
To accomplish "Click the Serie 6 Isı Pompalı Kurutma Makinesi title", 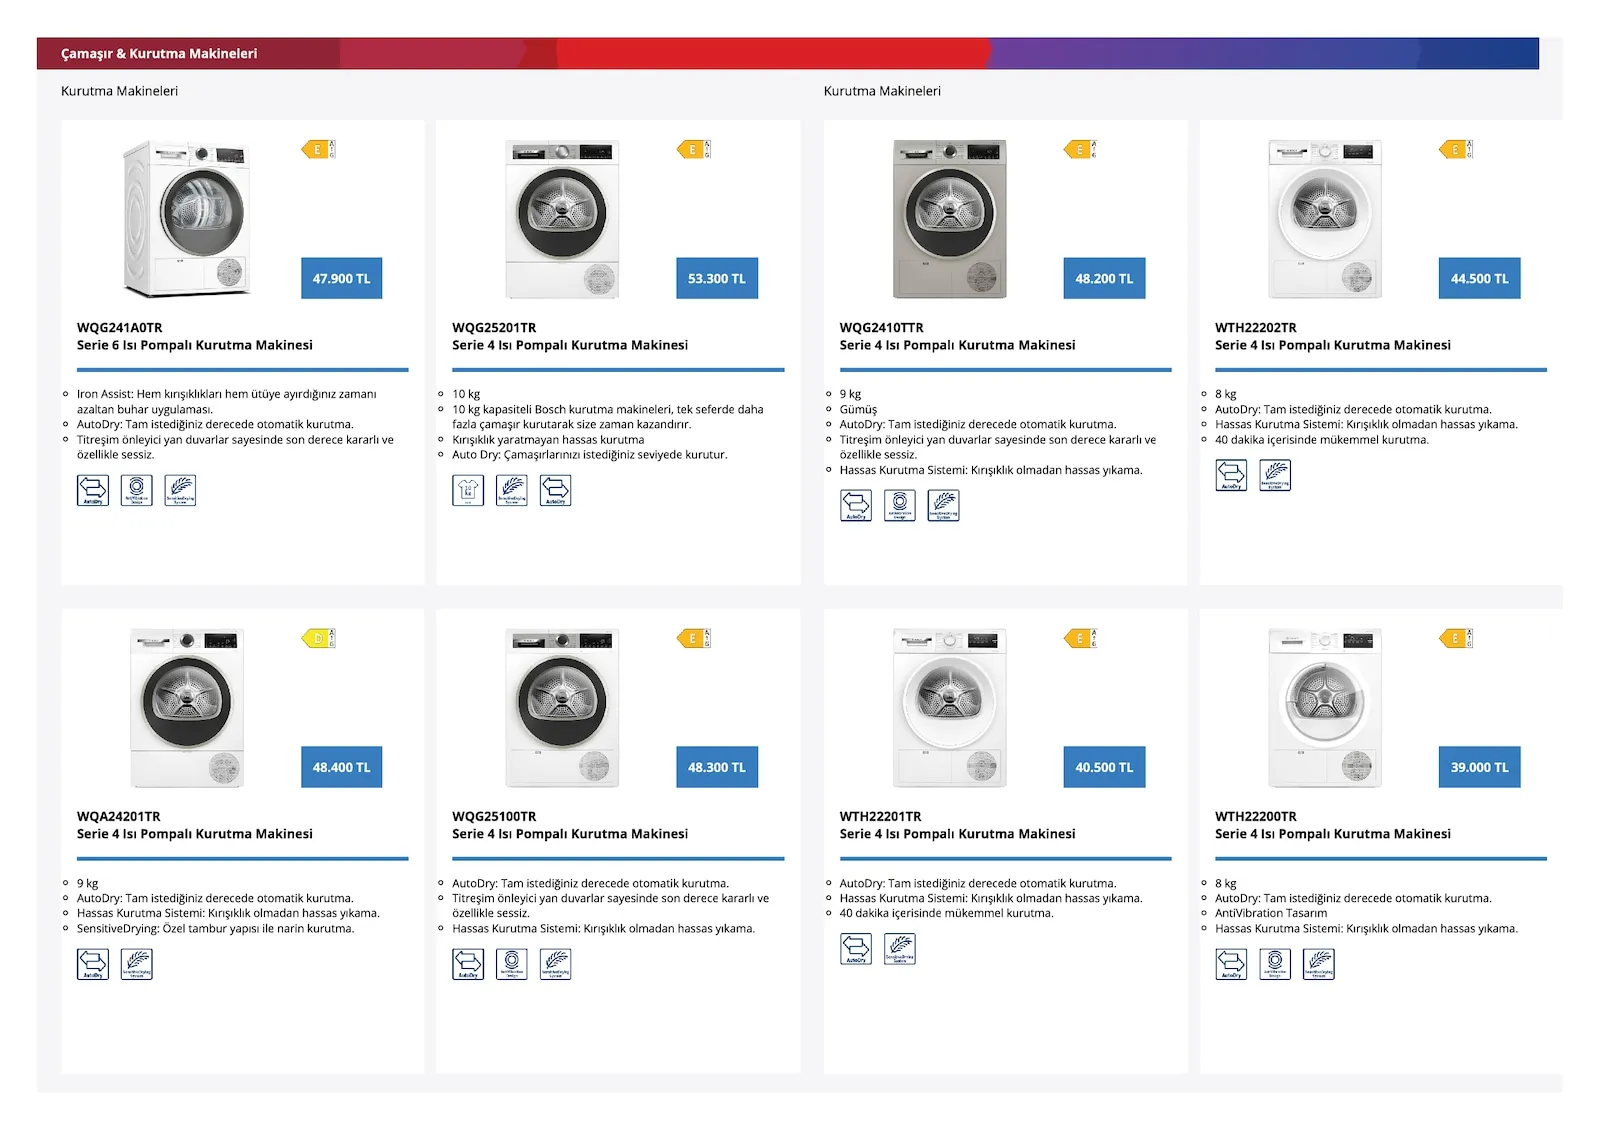I will [195, 345].
